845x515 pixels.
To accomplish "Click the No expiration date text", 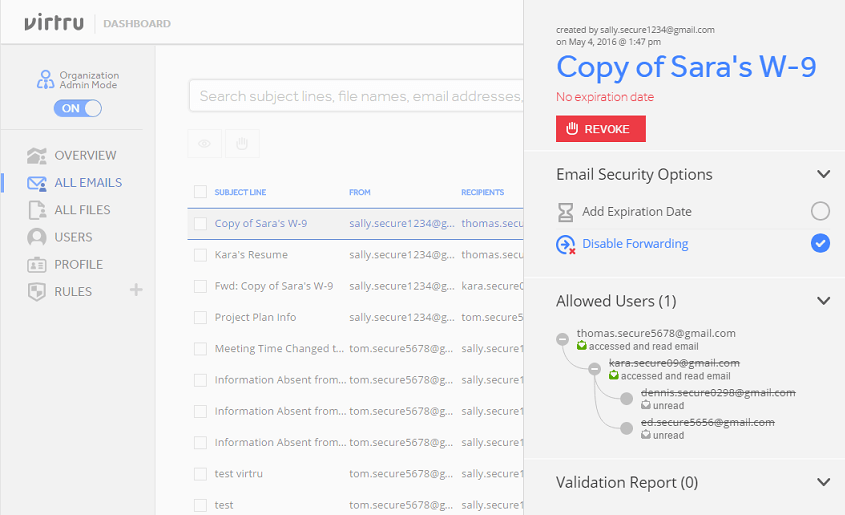I will click(x=605, y=97).
